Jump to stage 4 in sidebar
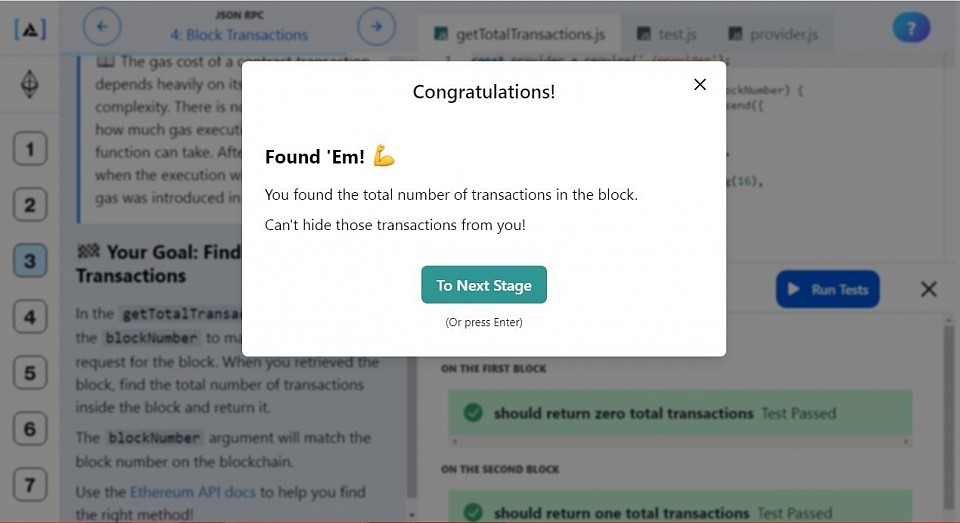Screen dimensions: 960x523 30,317
